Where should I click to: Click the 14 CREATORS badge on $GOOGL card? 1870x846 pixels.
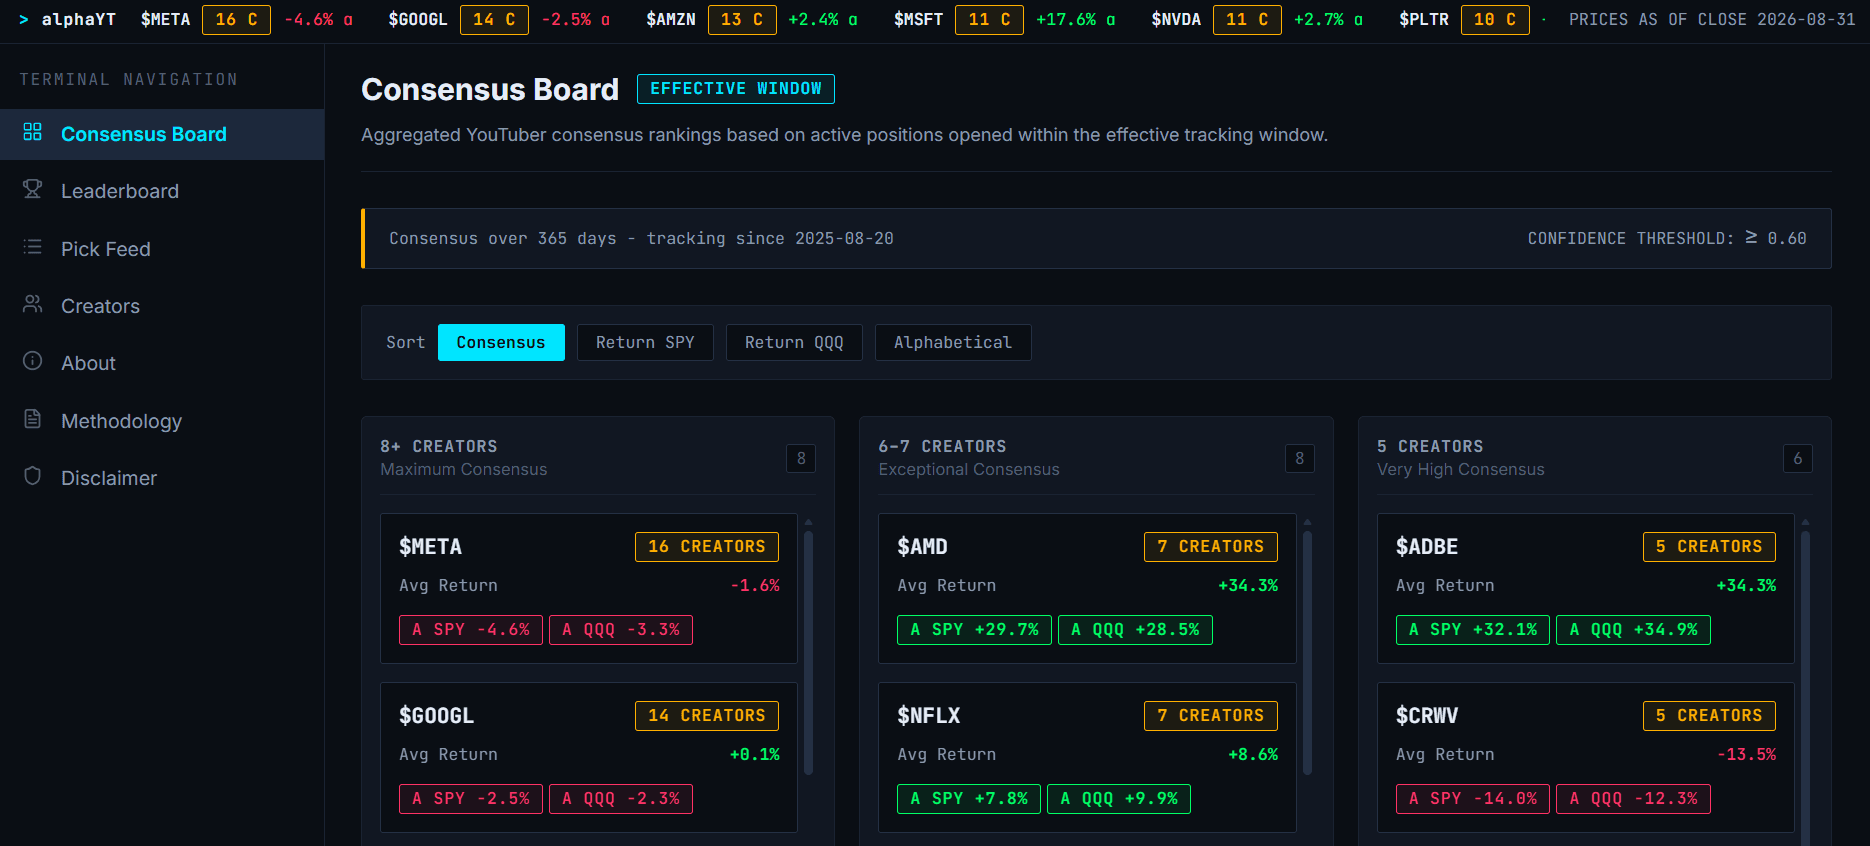point(707,715)
